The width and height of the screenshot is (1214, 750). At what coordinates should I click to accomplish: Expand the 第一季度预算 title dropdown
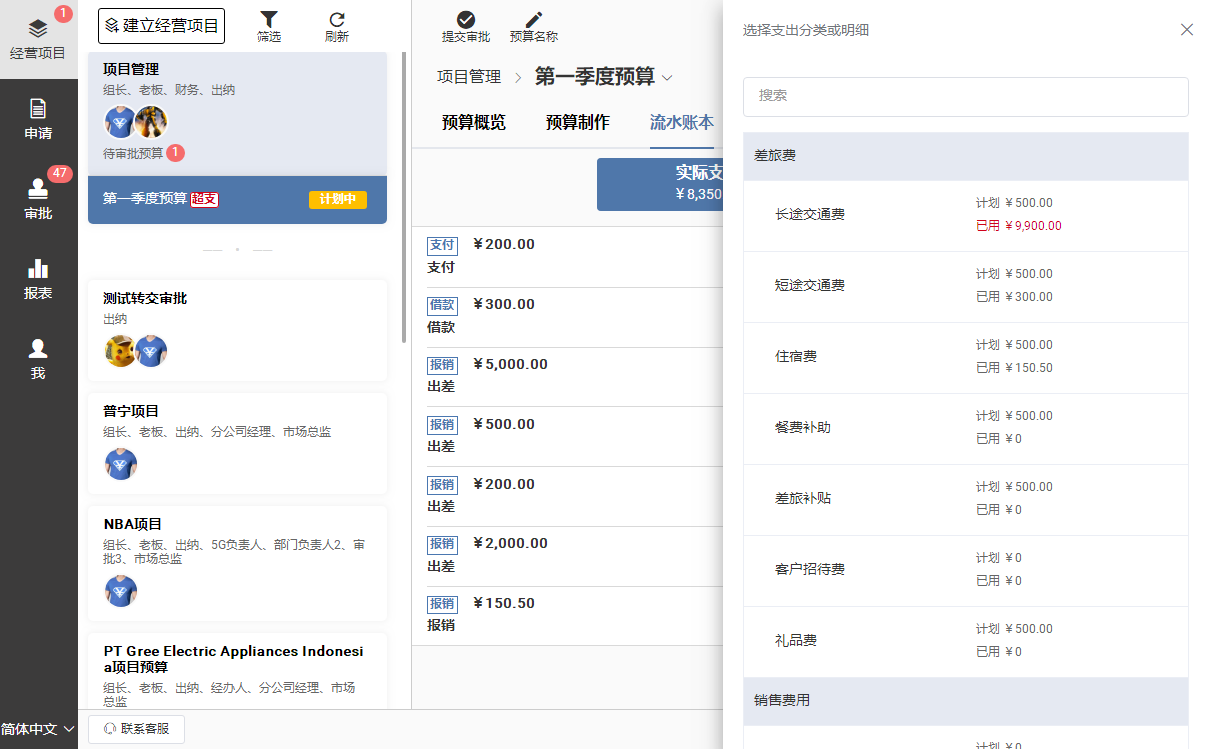point(668,78)
